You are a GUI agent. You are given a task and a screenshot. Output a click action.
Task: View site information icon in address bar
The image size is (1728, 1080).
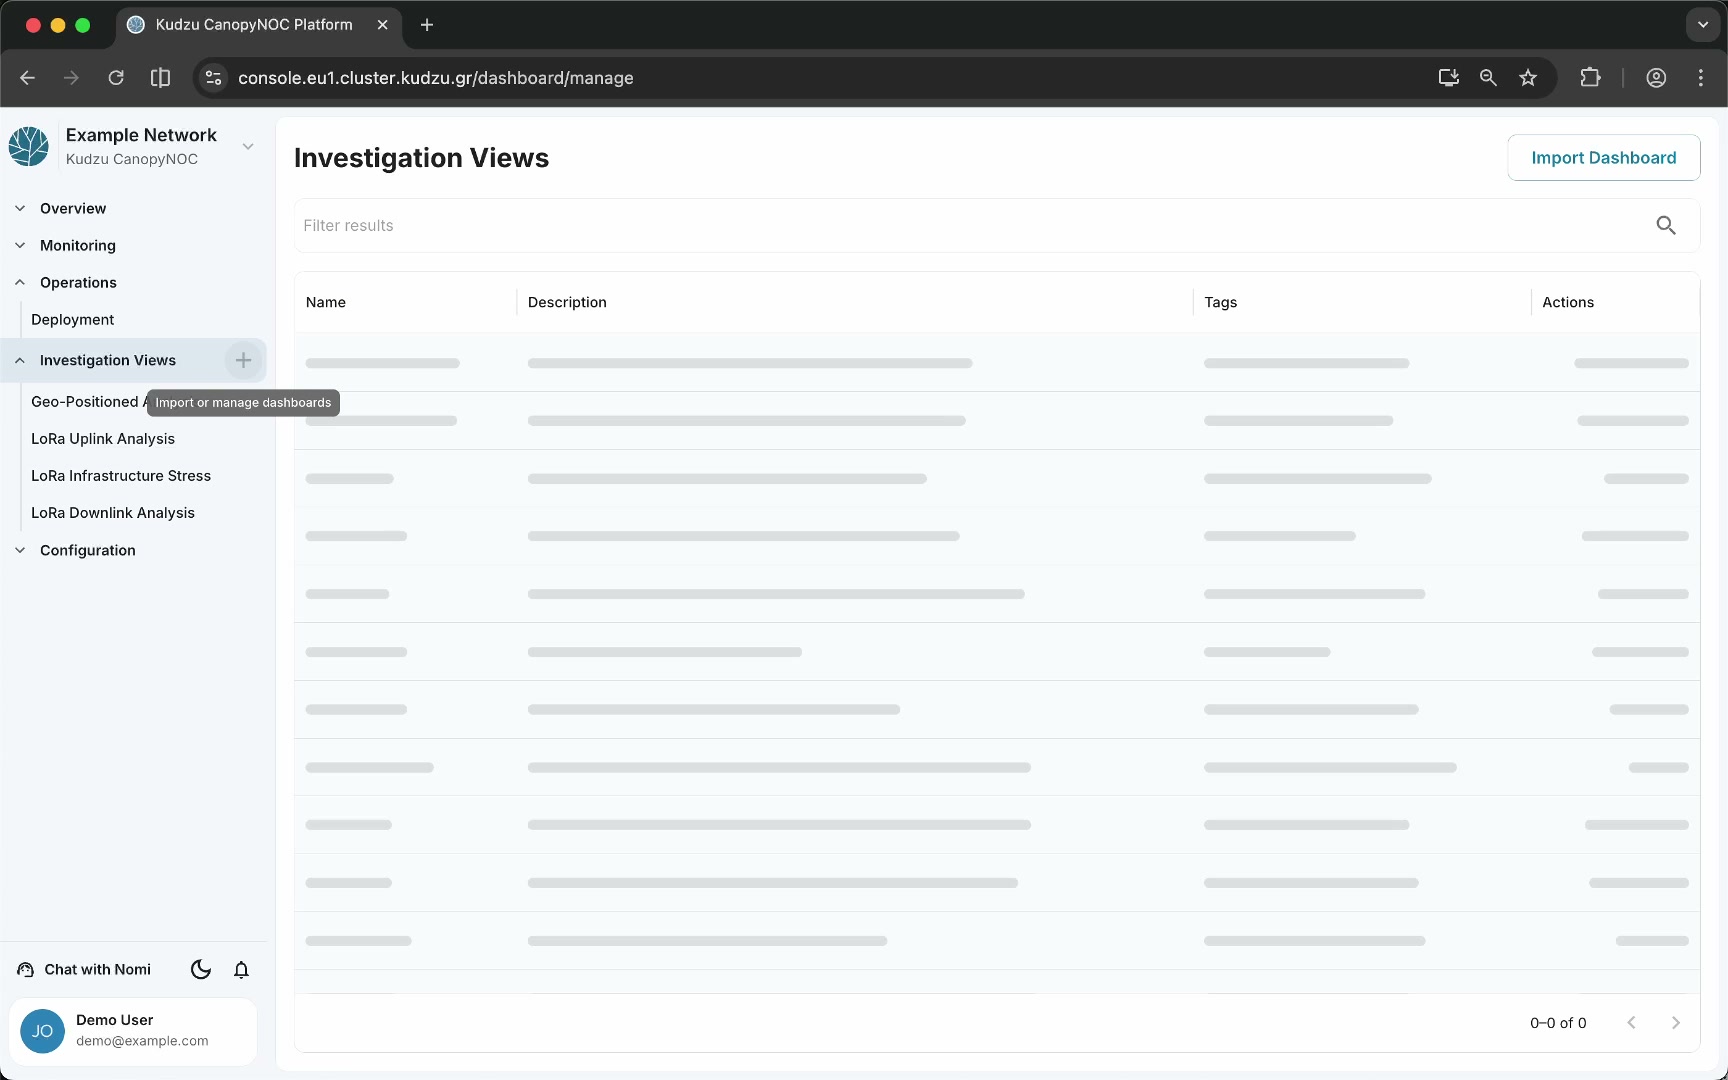(x=213, y=78)
